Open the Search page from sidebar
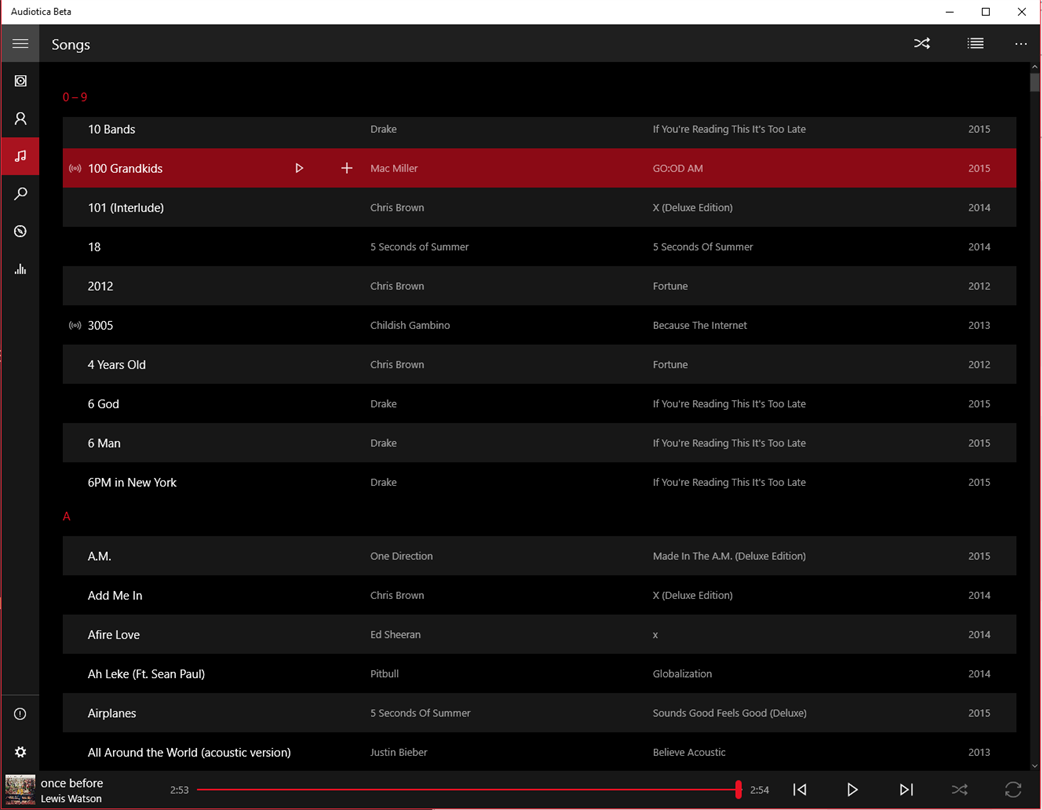1042x810 pixels. tap(21, 194)
